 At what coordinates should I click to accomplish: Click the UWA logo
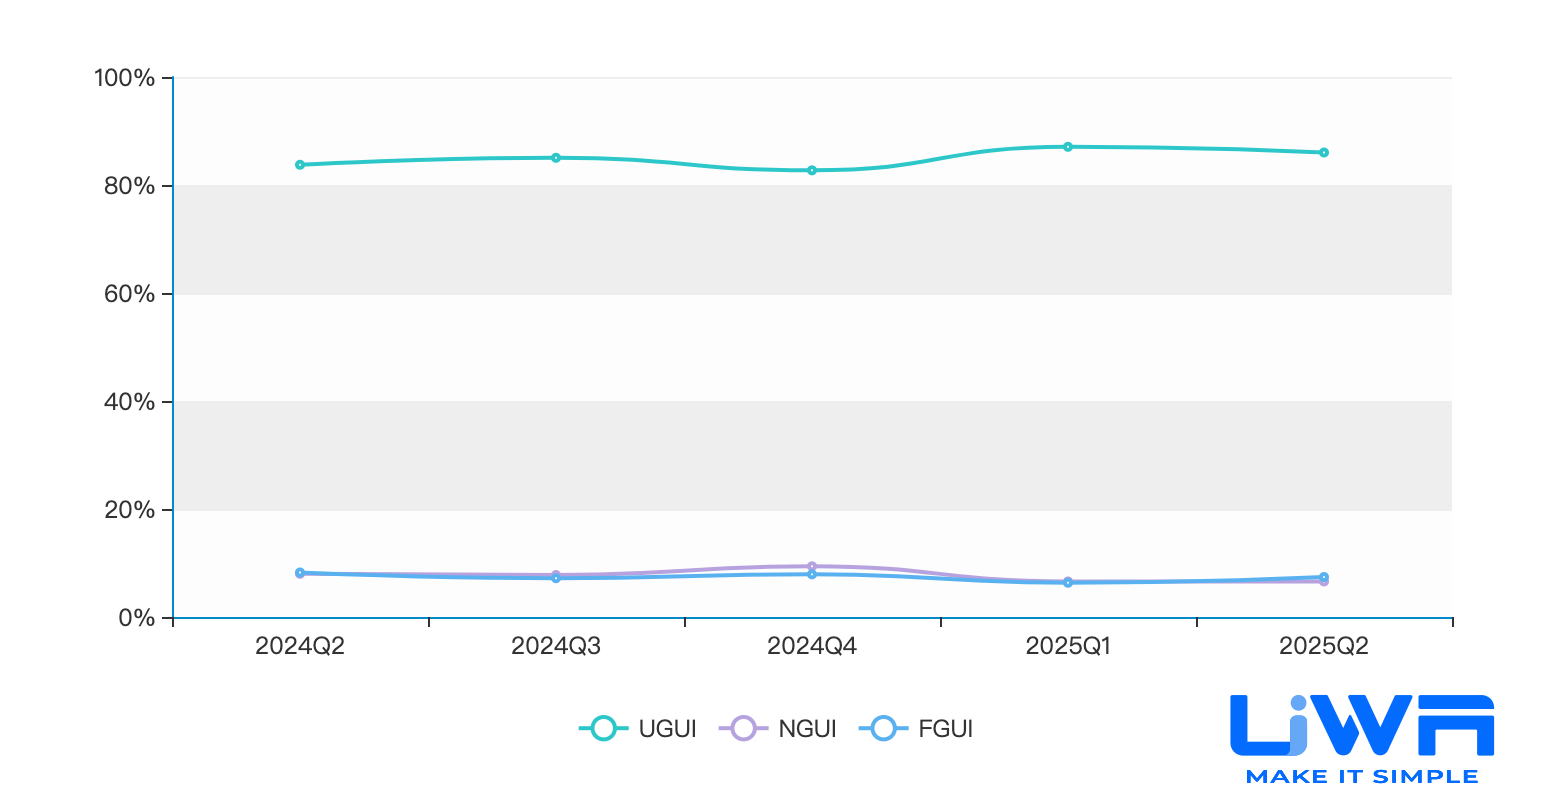(x=1362, y=725)
